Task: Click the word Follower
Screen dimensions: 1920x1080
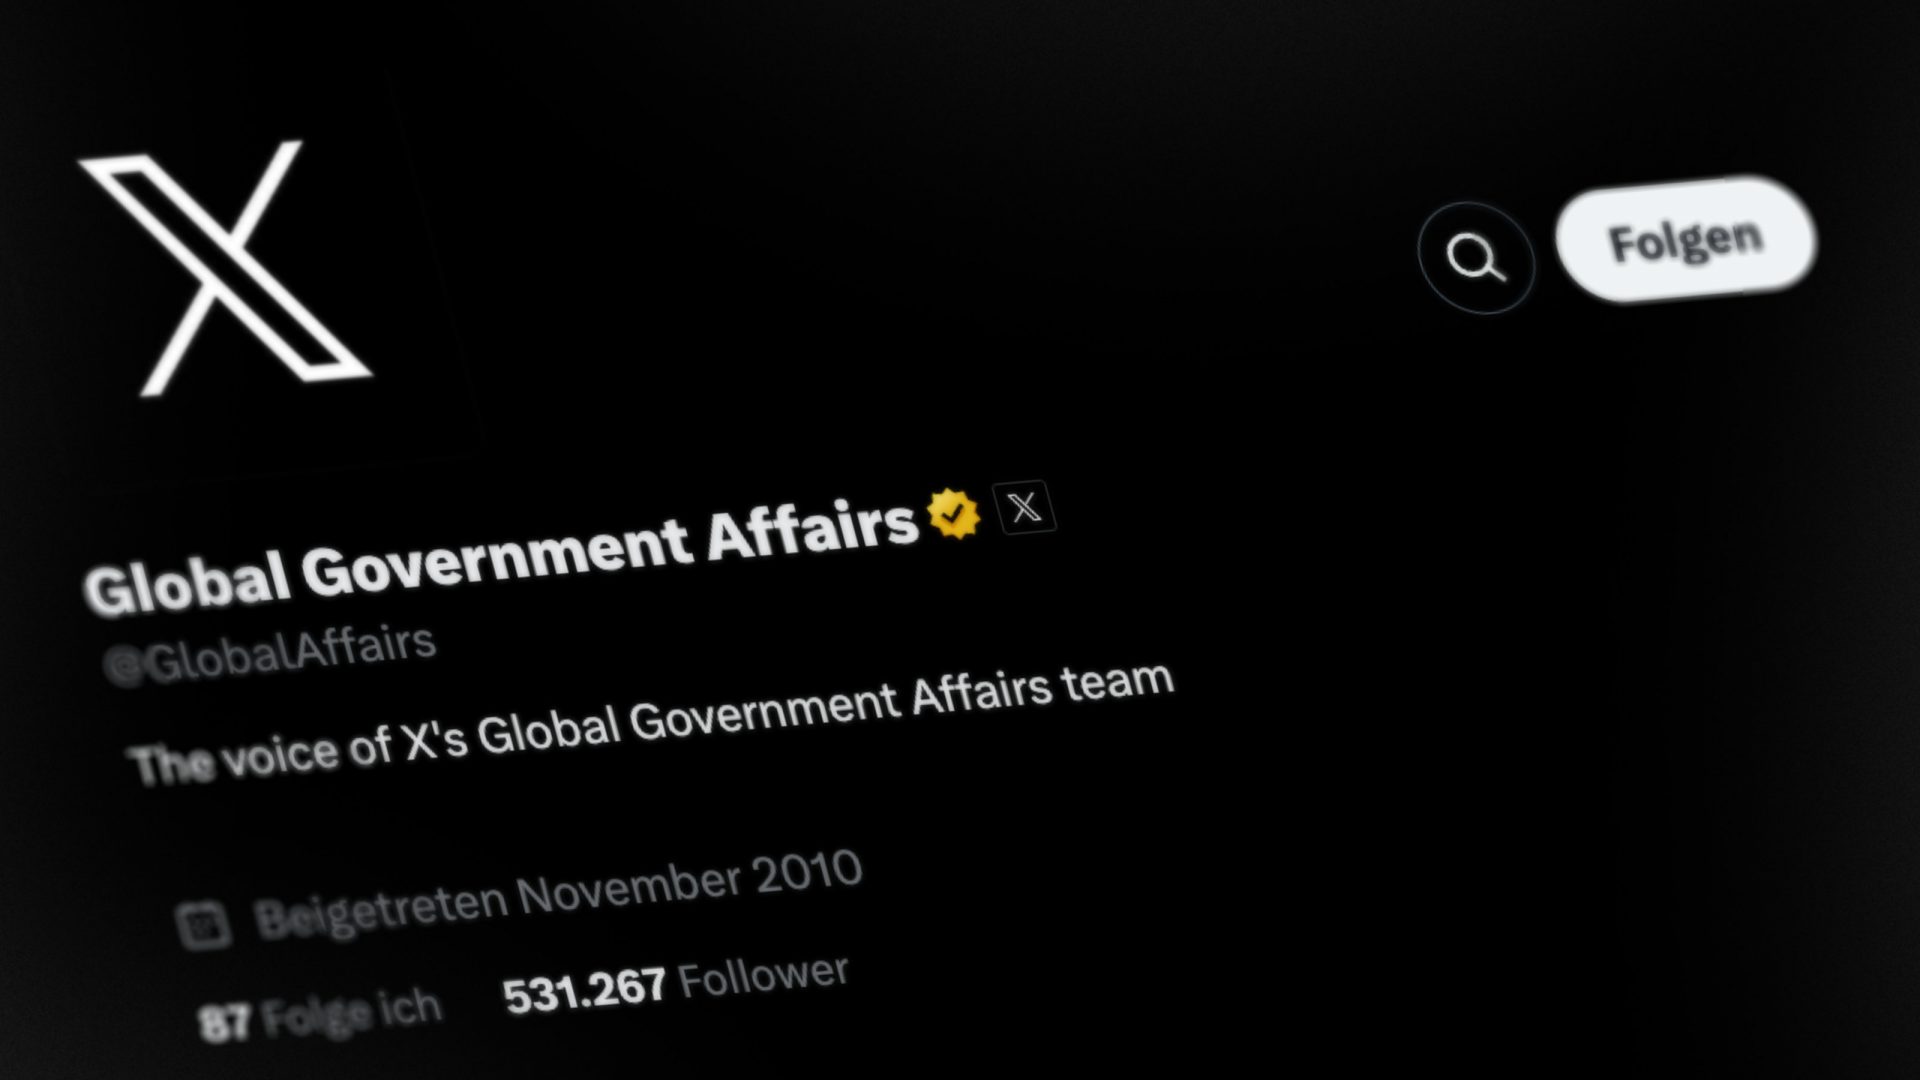Action: tap(763, 976)
